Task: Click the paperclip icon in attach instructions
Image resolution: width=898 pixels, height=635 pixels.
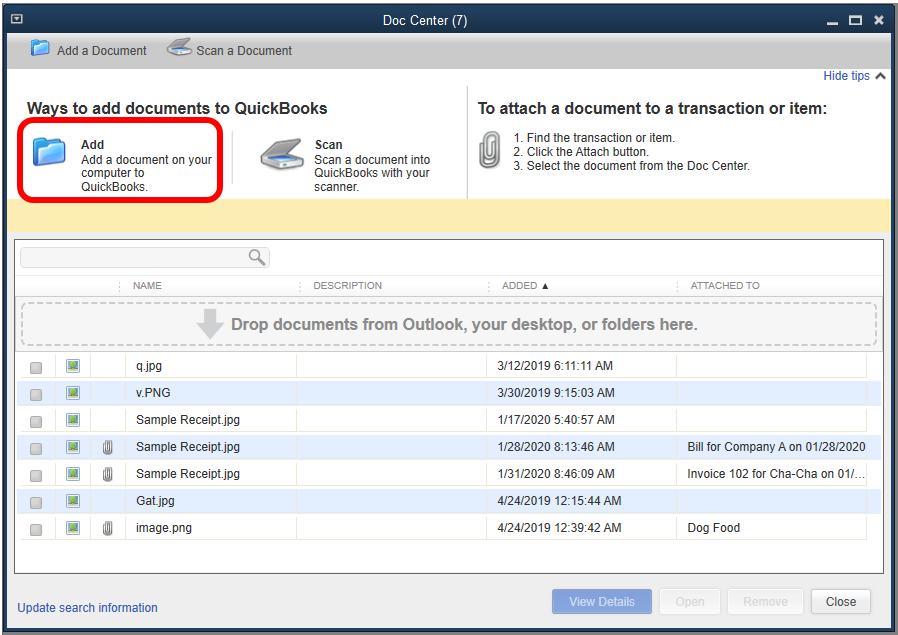Action: point(489,151)
